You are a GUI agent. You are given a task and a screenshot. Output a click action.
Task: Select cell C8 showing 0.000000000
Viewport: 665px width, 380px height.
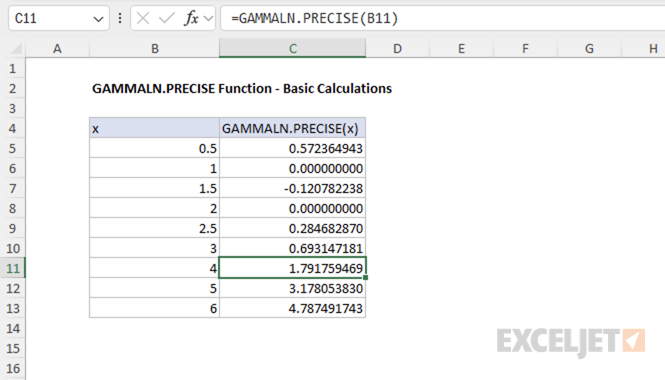pos(292,208)
